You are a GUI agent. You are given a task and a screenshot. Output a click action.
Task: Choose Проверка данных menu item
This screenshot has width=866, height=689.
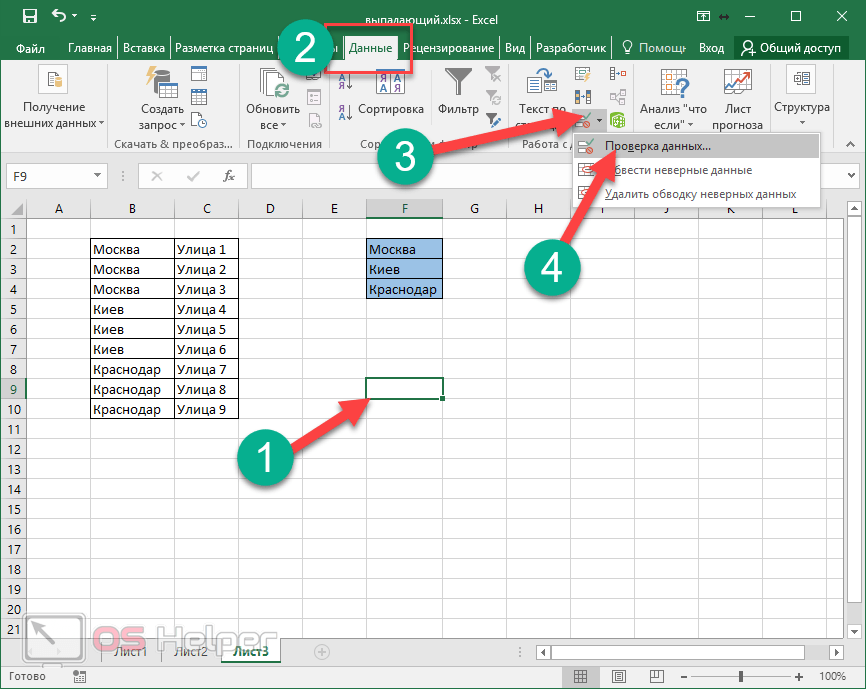657,146
